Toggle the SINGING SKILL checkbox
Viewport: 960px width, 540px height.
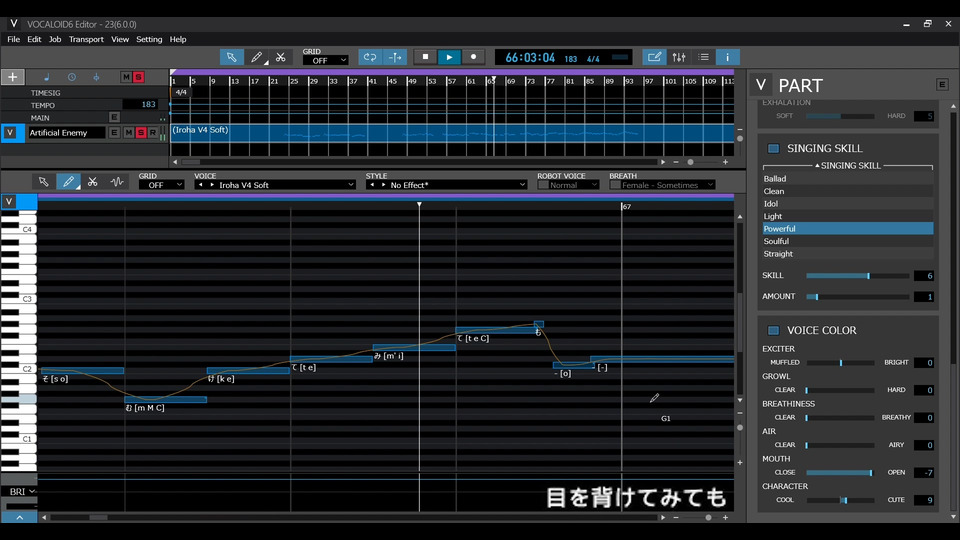tap(773, 149)
